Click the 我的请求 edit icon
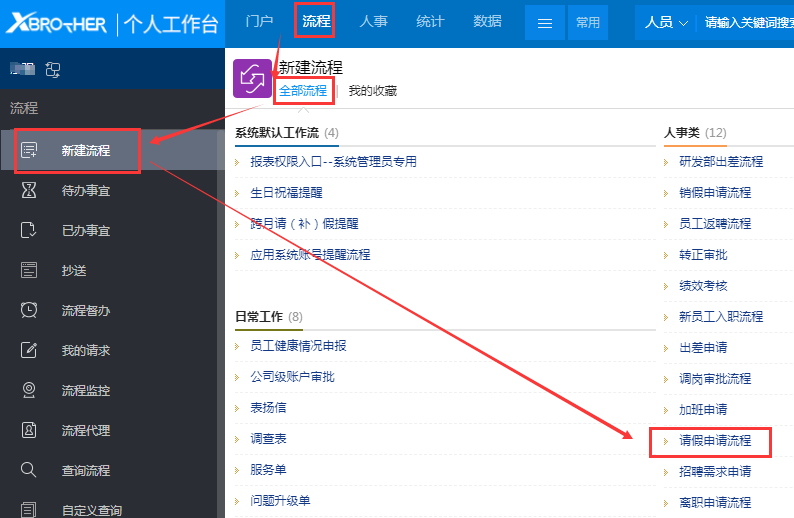794x518 pixels. [29, 350]
